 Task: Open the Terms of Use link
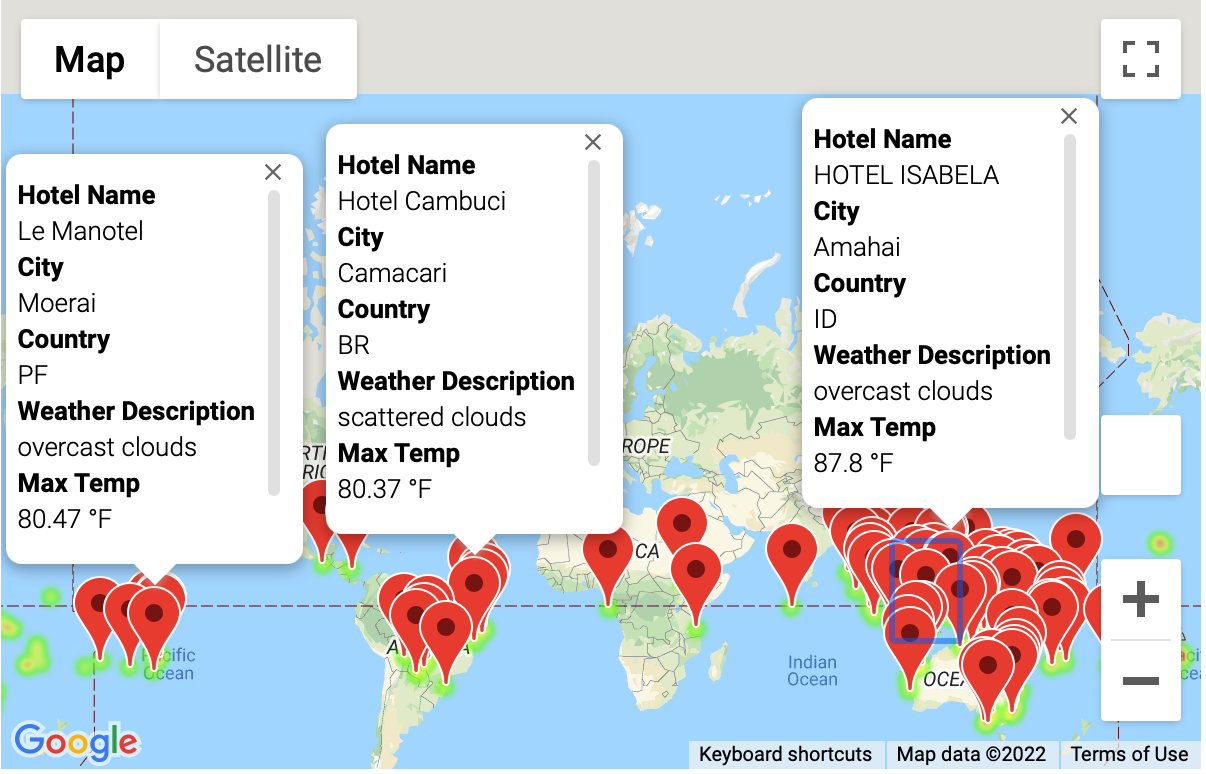pyautogui.click(x=1130, y=755)
